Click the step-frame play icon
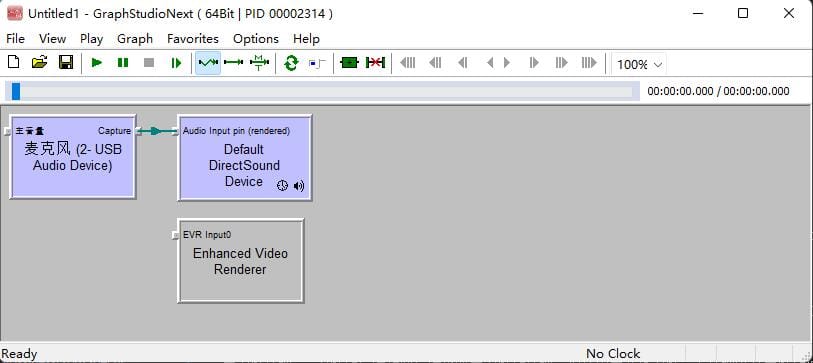Image resolution: width=813 pixels, height=363 pixels. point(176,63)
